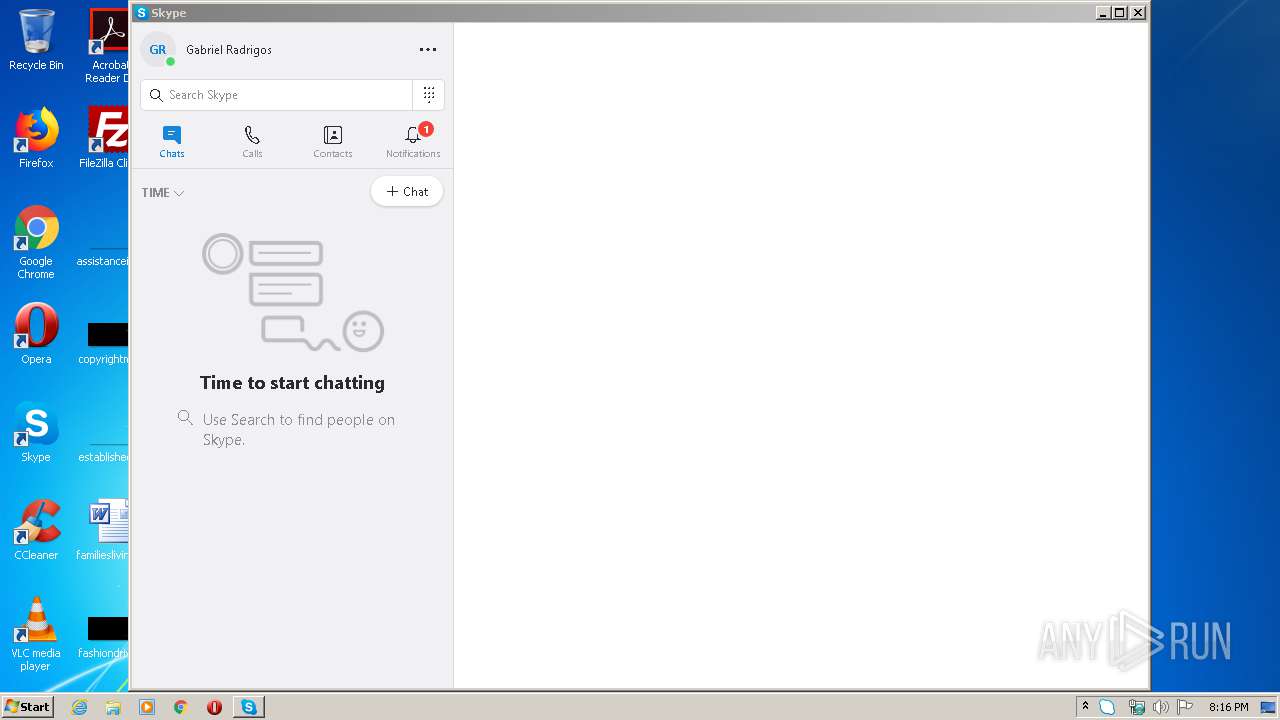Select Skype taskbar button

click(x=249, y=707)
